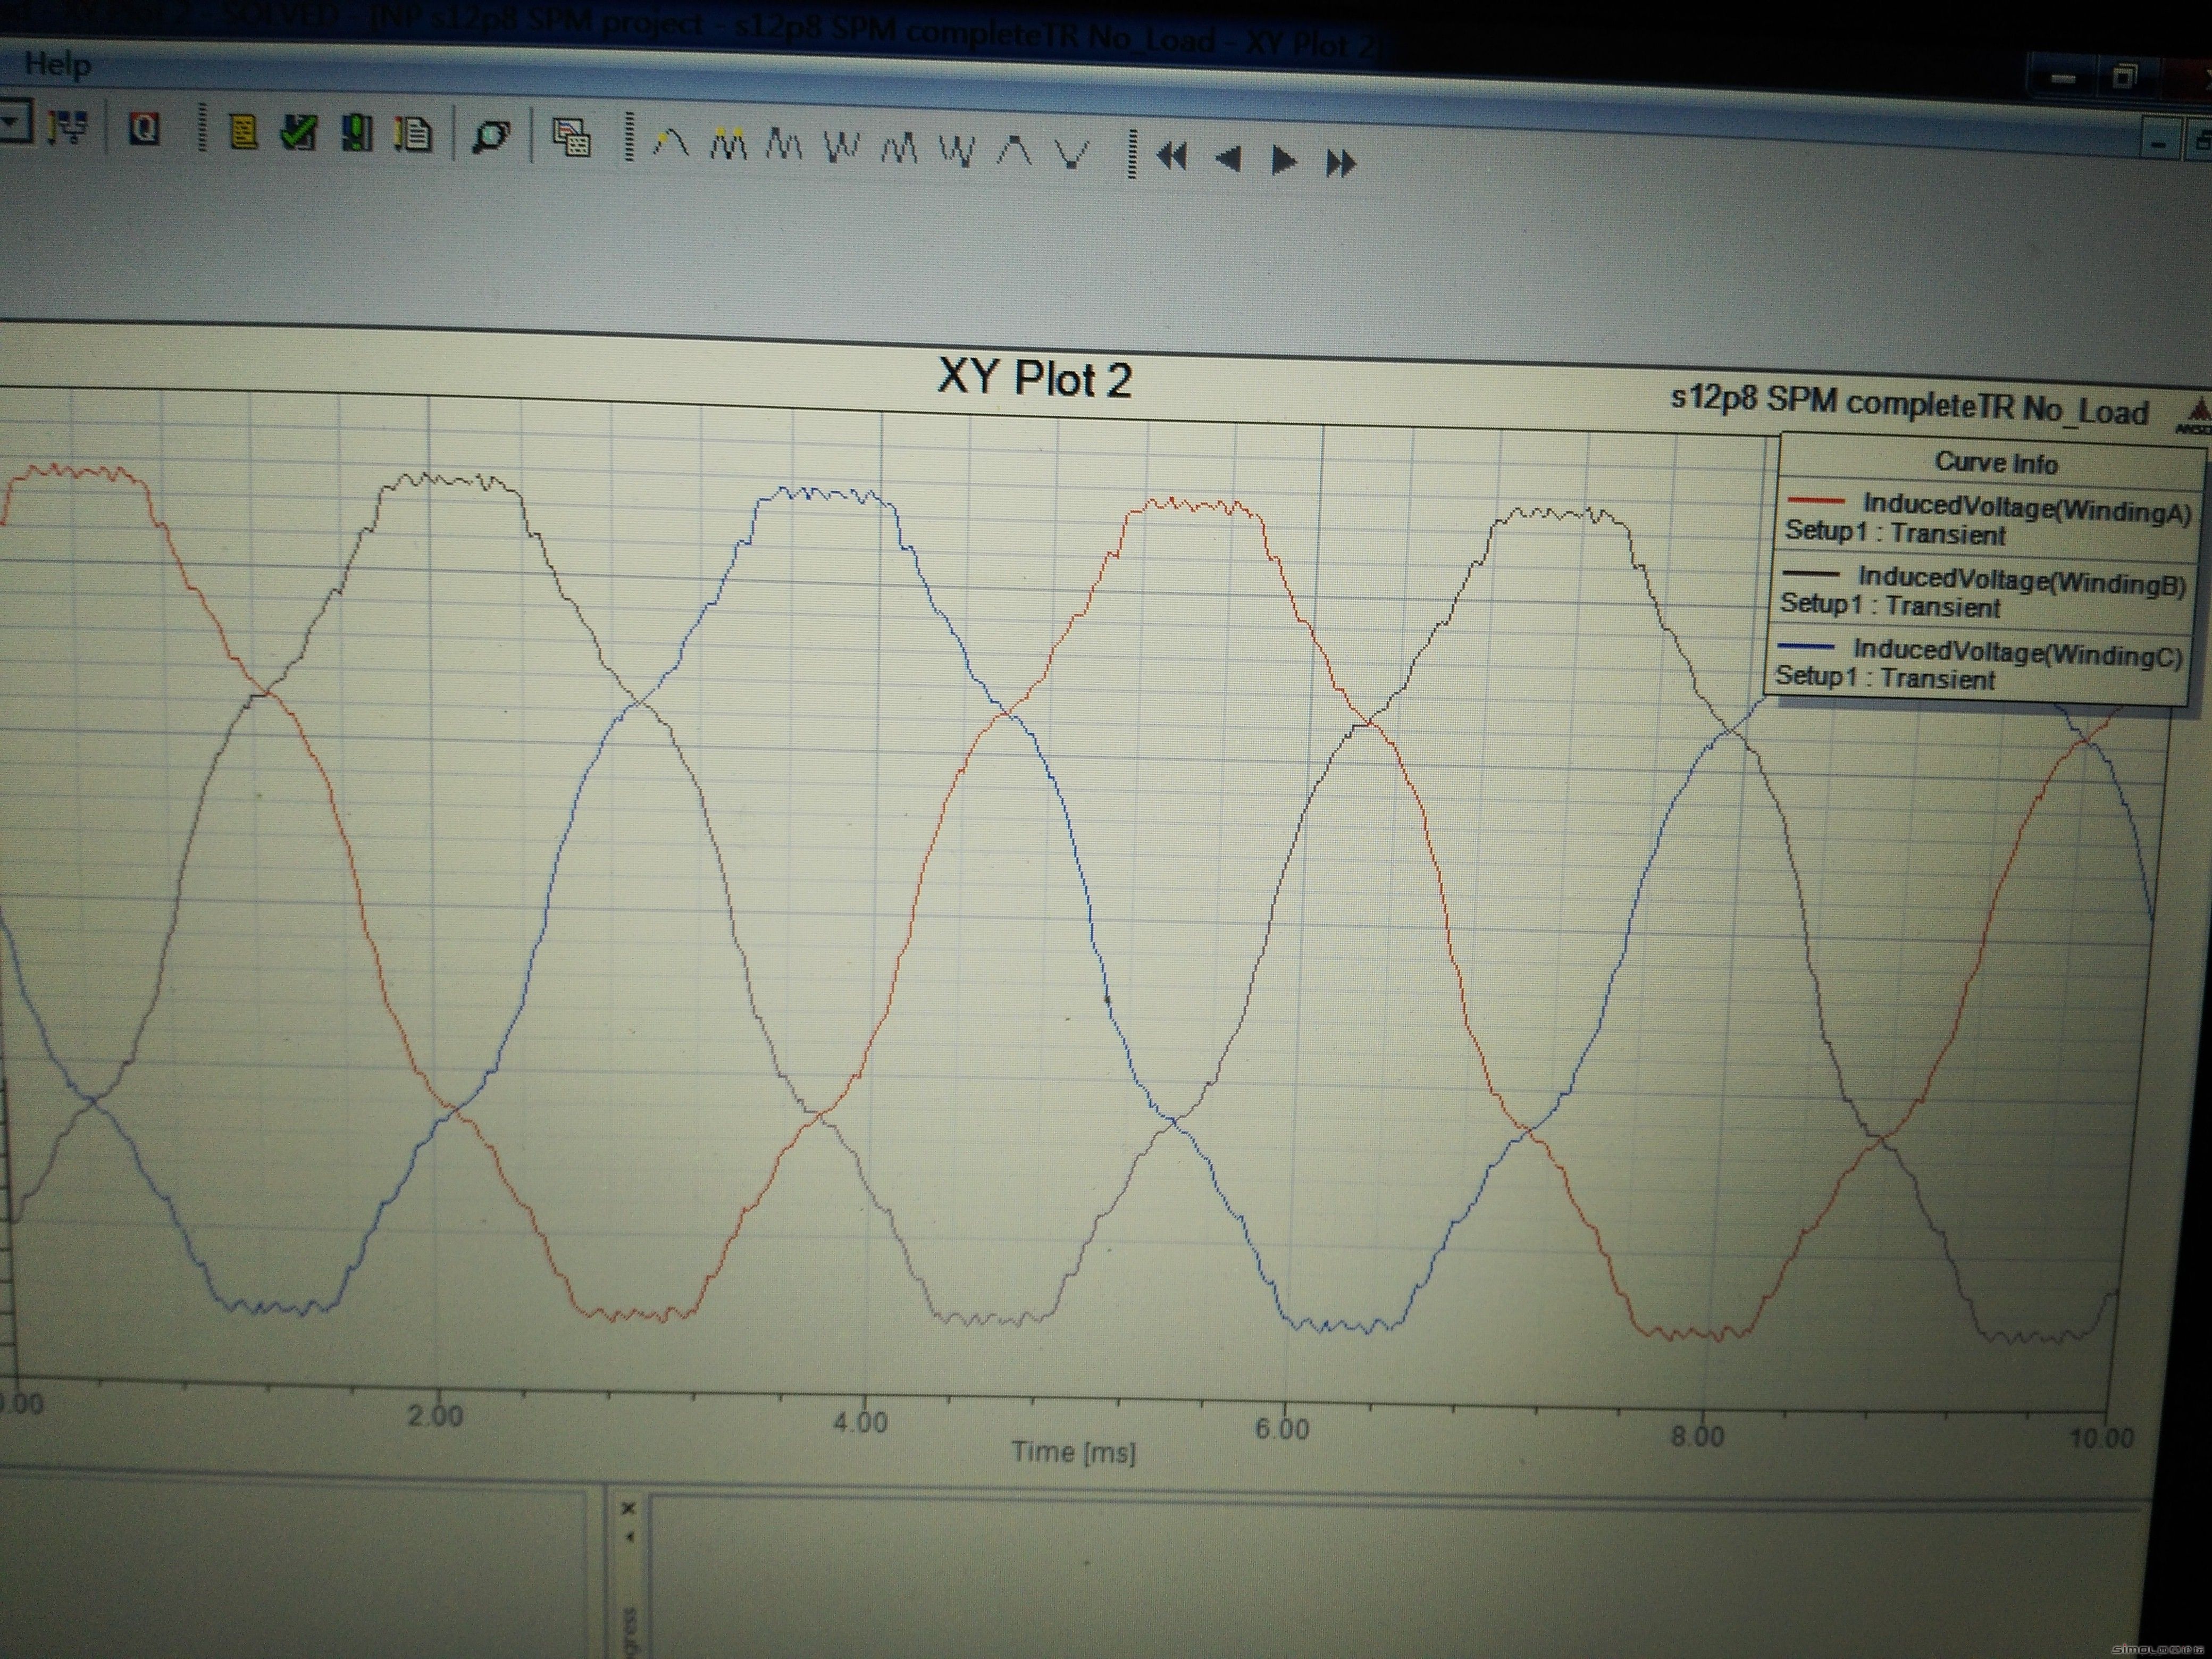This screenshot has height=1659, width=2212.
Task: Click the fast-forward double-right arrow button
Action: [x=1341, y=162]
